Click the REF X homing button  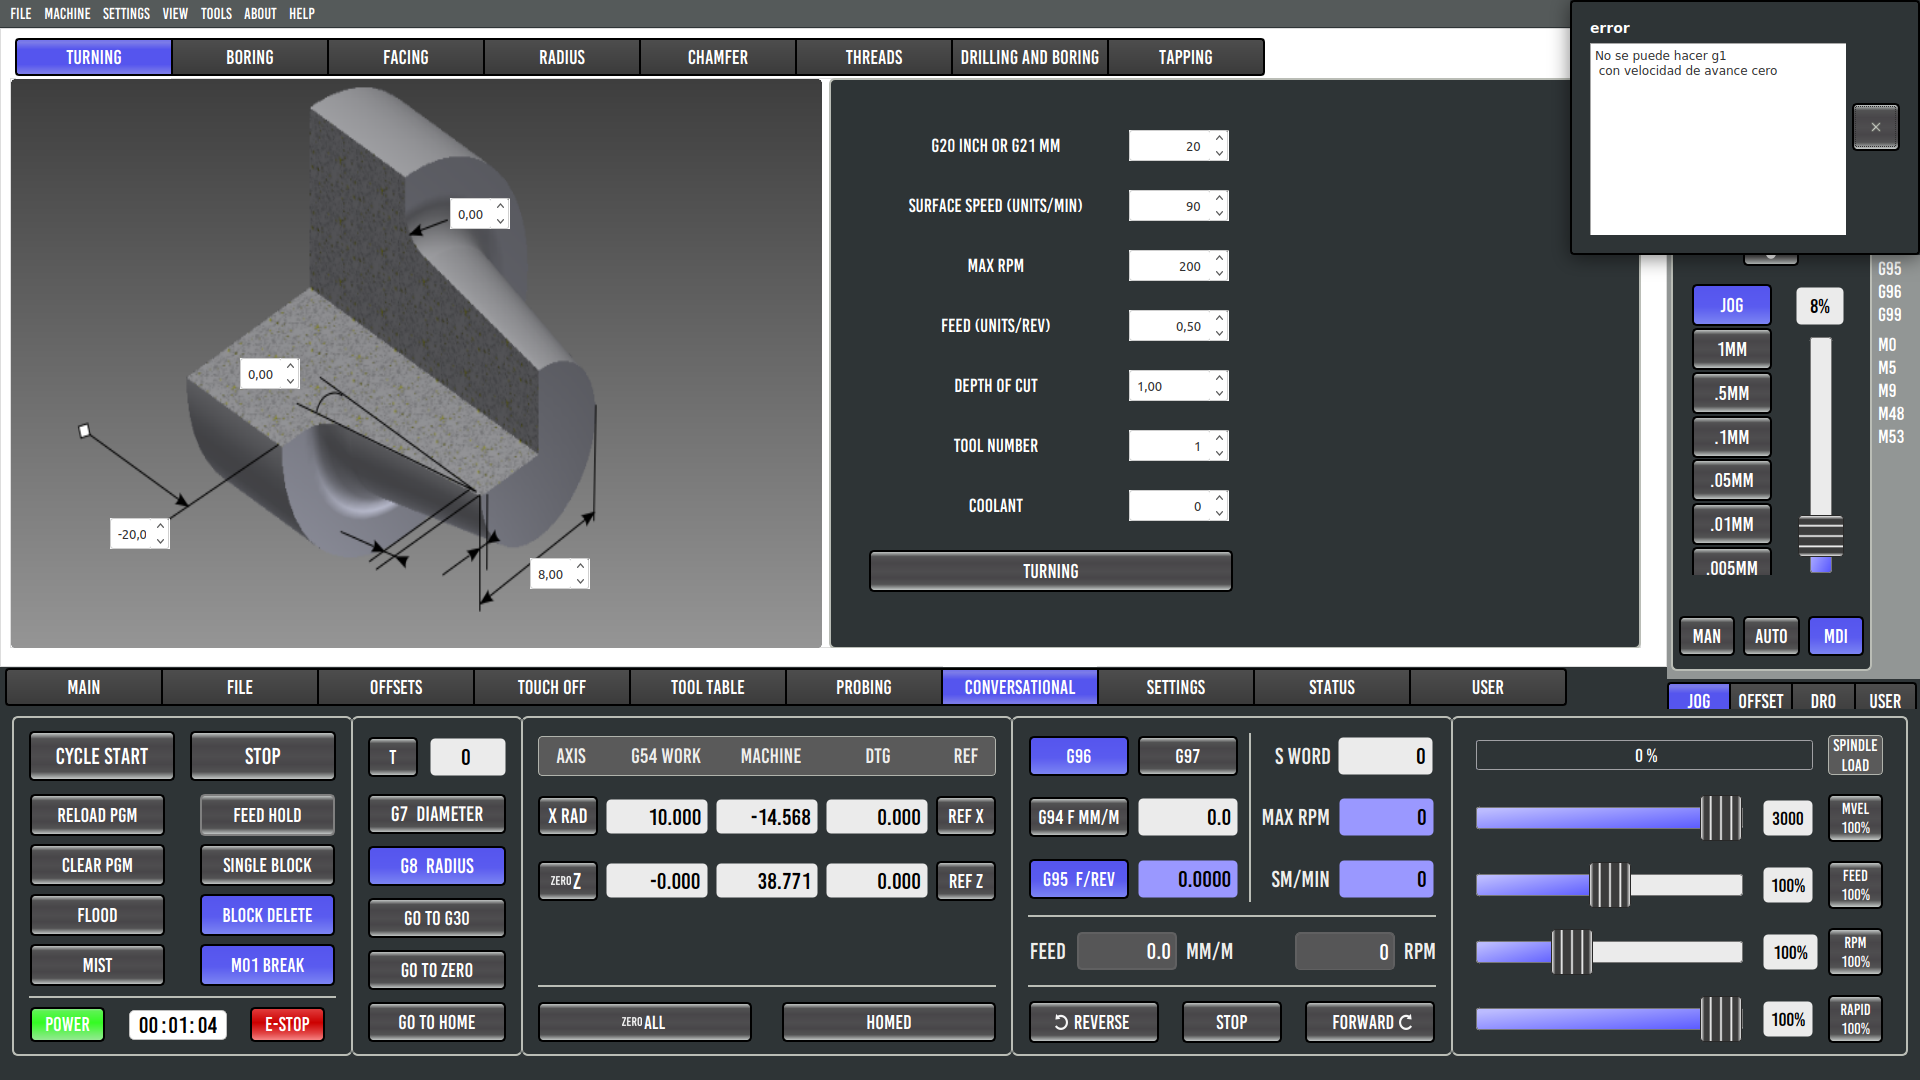coord(965,816)
